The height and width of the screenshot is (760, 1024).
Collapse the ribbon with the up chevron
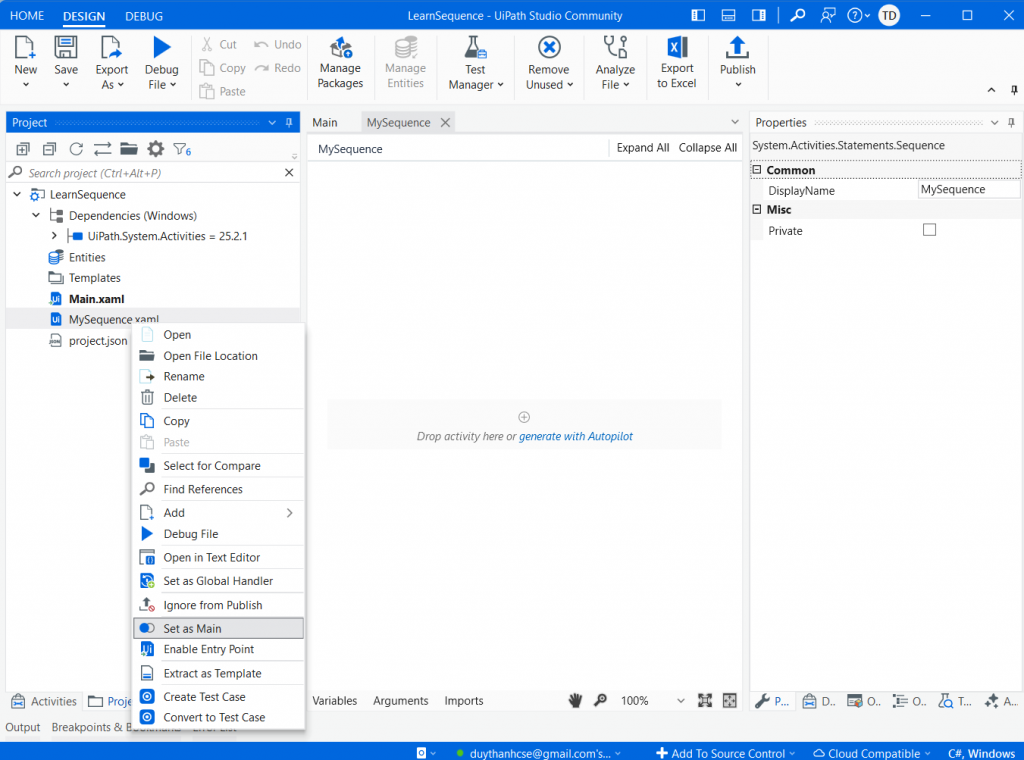tap(991, 90)
